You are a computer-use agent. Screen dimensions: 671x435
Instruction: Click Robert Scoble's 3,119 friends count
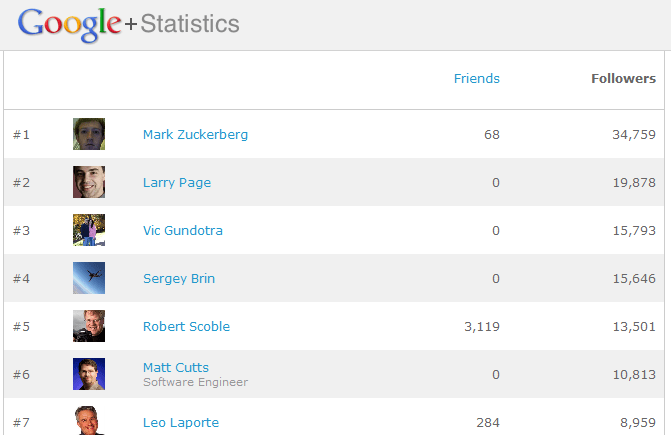[x=482, y=326]
